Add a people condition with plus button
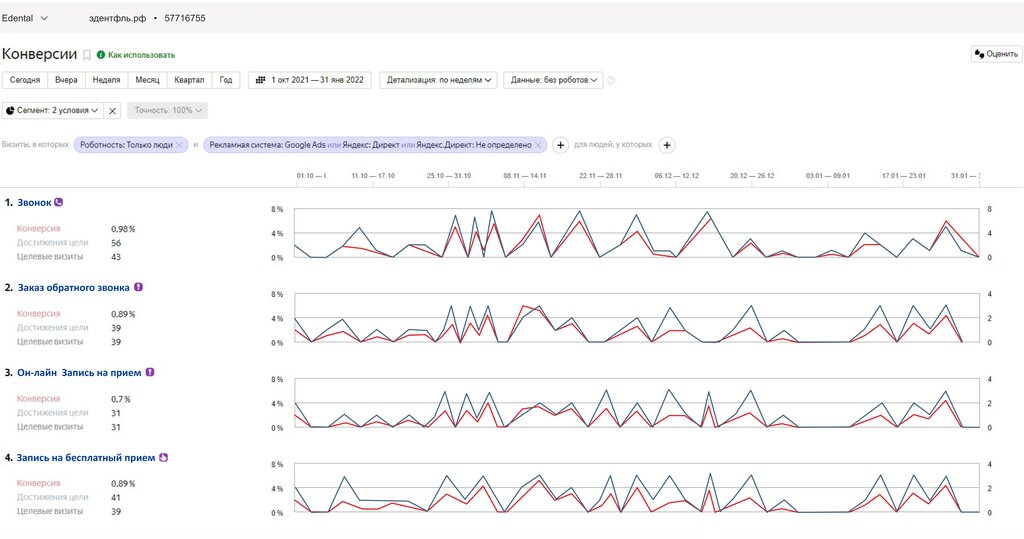The height and width of the screenshot is (539, 1024). [667, 145]
